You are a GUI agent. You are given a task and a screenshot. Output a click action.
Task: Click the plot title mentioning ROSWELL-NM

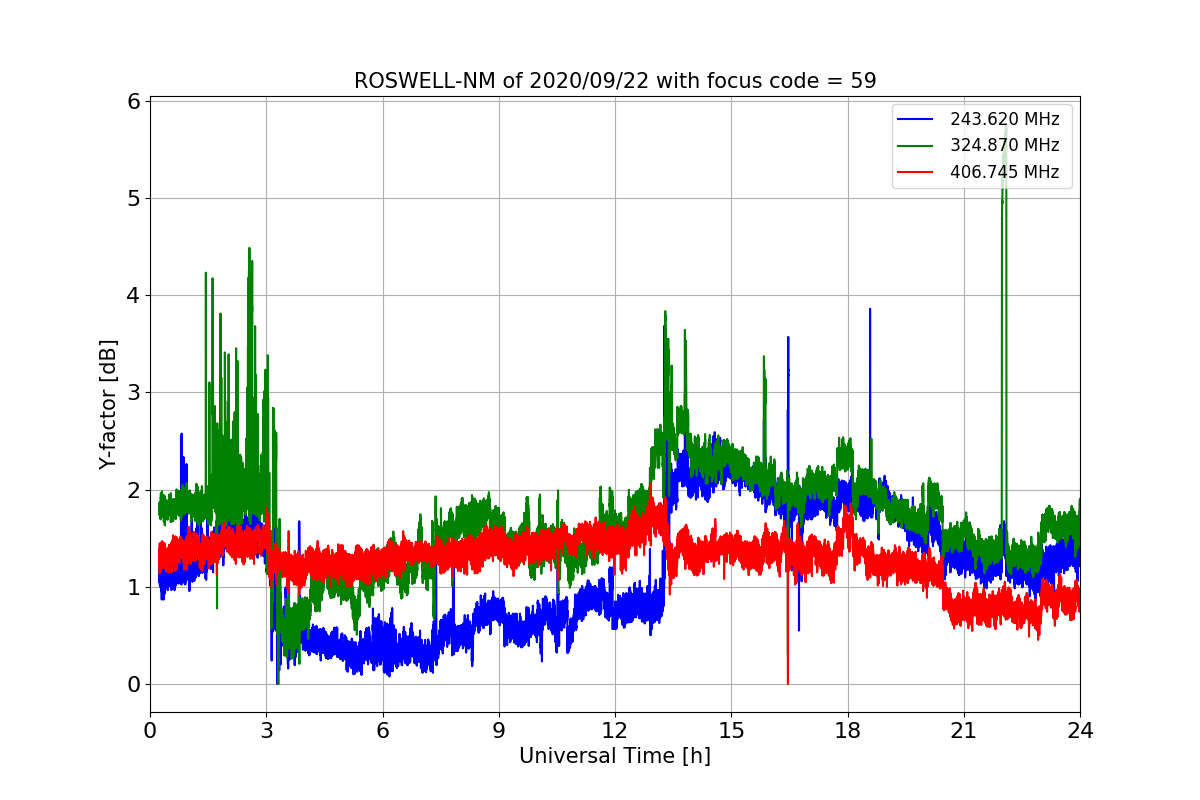[615, 81]
